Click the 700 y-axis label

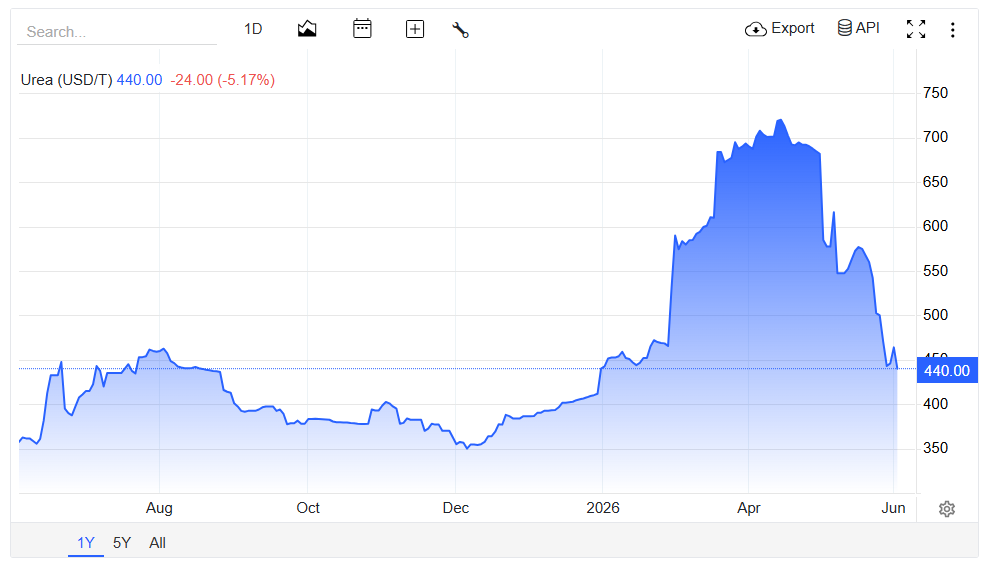[x=935, y=137]
